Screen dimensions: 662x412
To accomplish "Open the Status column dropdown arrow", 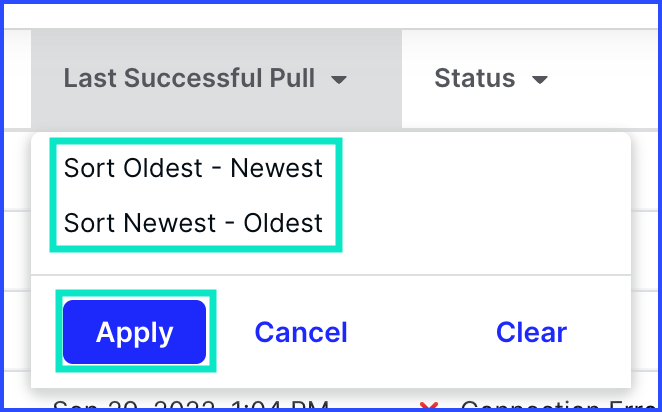I will (540, 79).
